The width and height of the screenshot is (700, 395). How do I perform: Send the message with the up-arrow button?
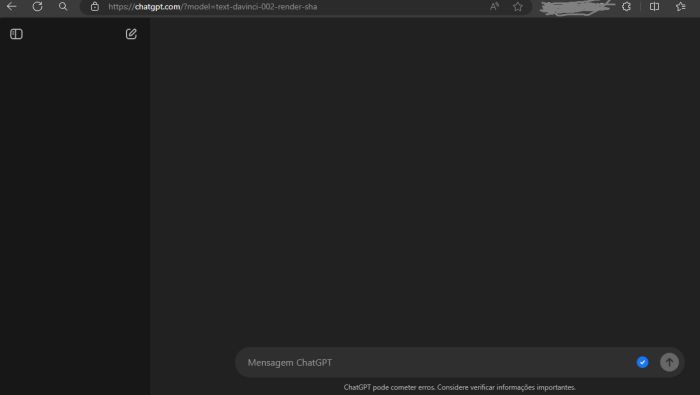point(669,362)
